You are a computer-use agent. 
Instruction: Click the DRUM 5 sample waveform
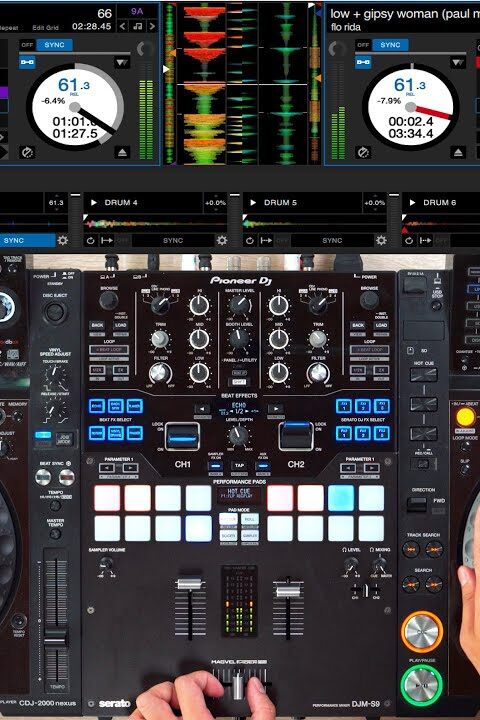[315, 223]
